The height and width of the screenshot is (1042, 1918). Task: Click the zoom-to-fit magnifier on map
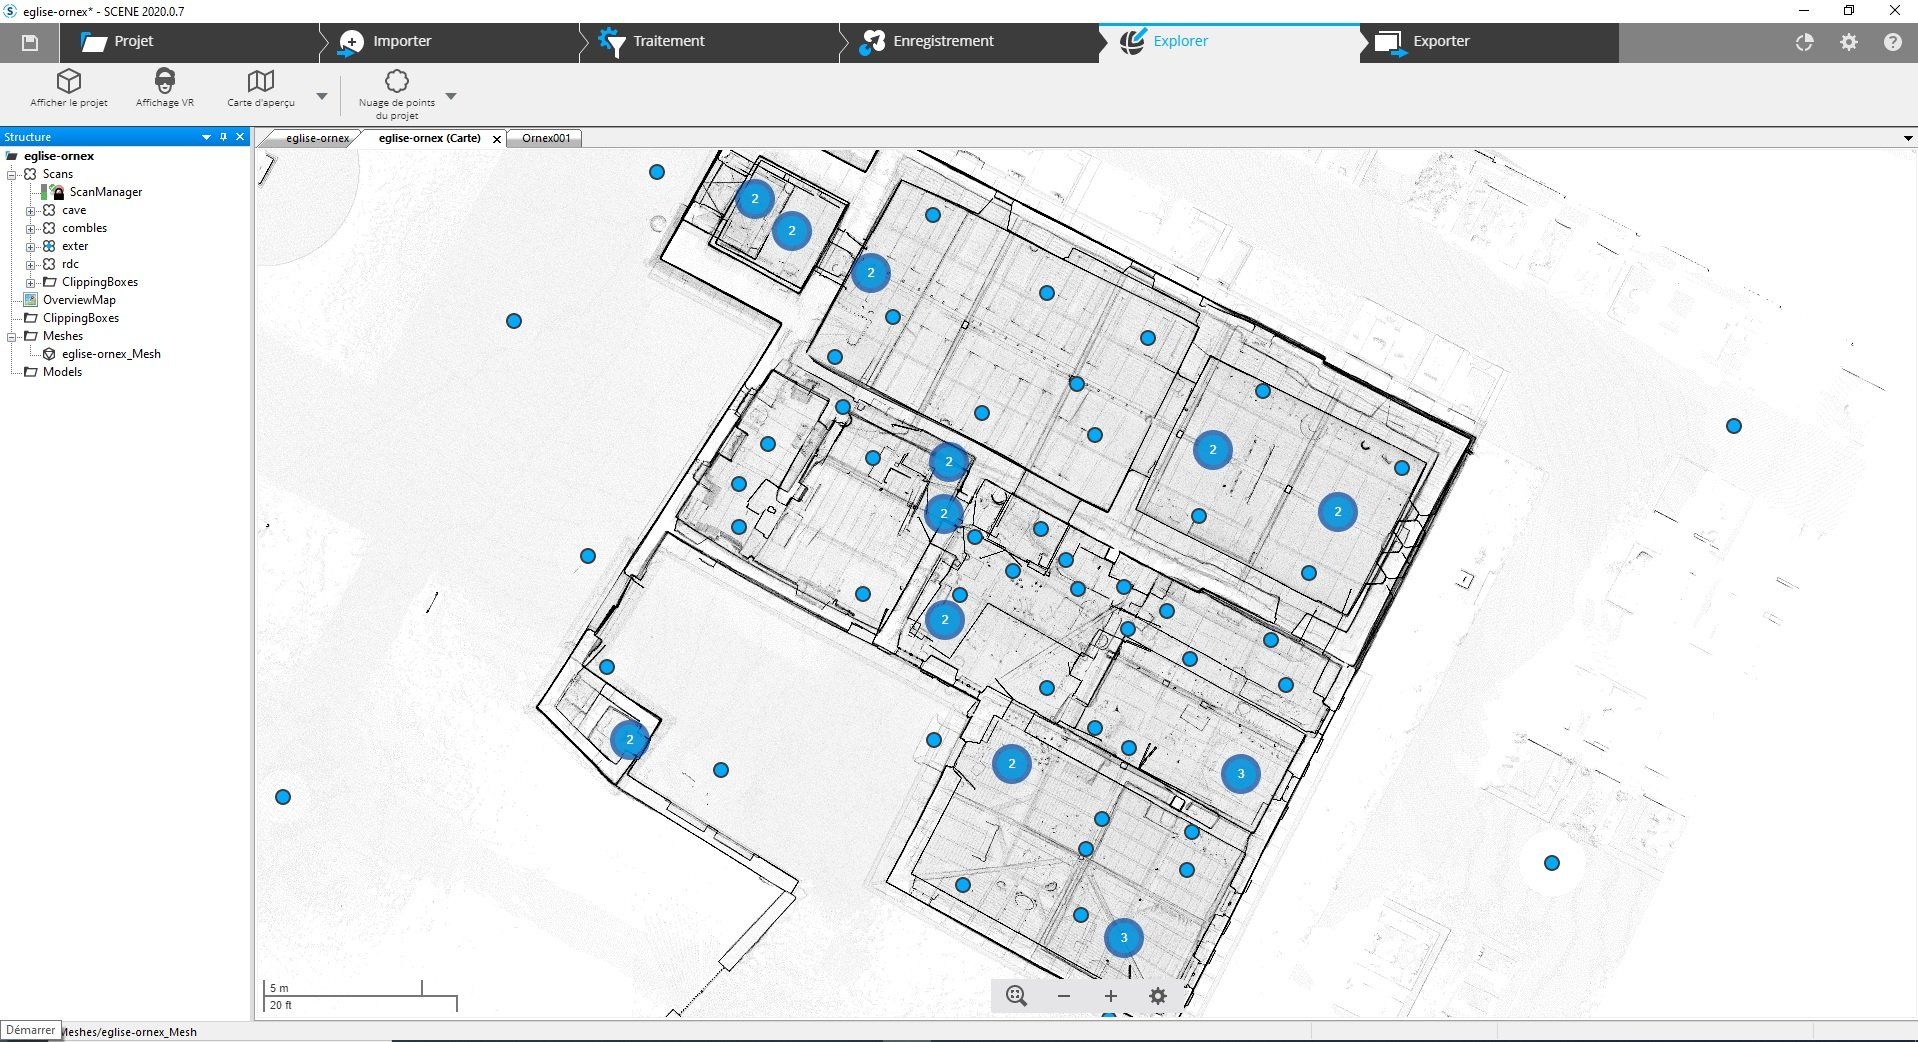(1016, 996)
